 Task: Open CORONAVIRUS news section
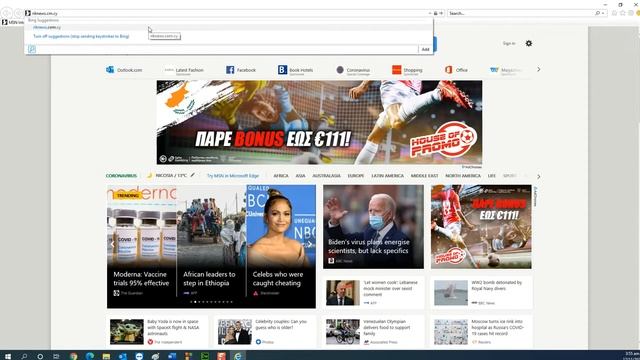[121, 176]
